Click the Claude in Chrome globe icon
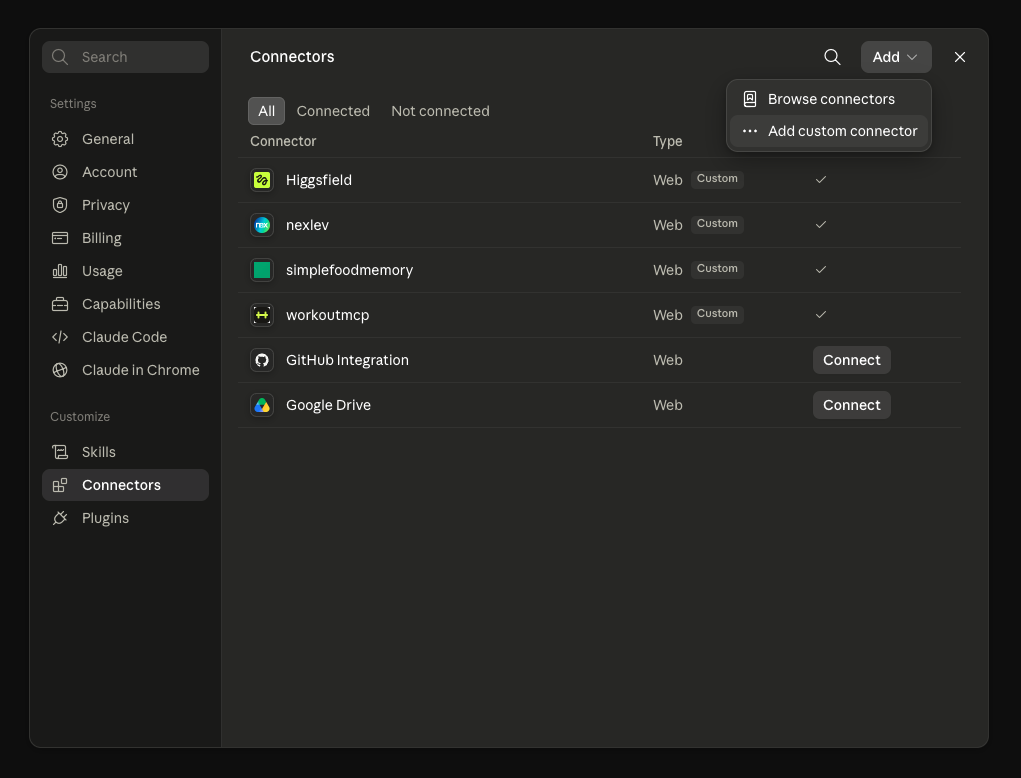Screen dimensions: 1021x778 click(60, 370)
